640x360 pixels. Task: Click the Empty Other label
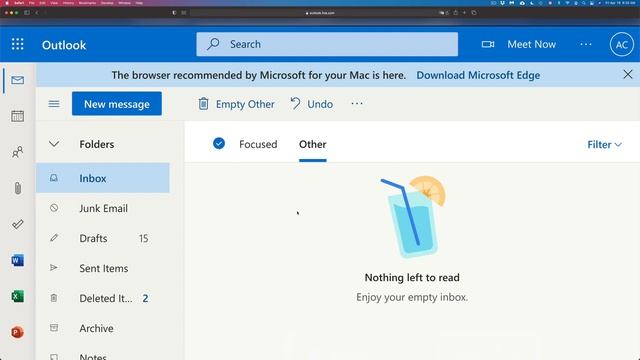pyautogui.click(x=245, y=104)
